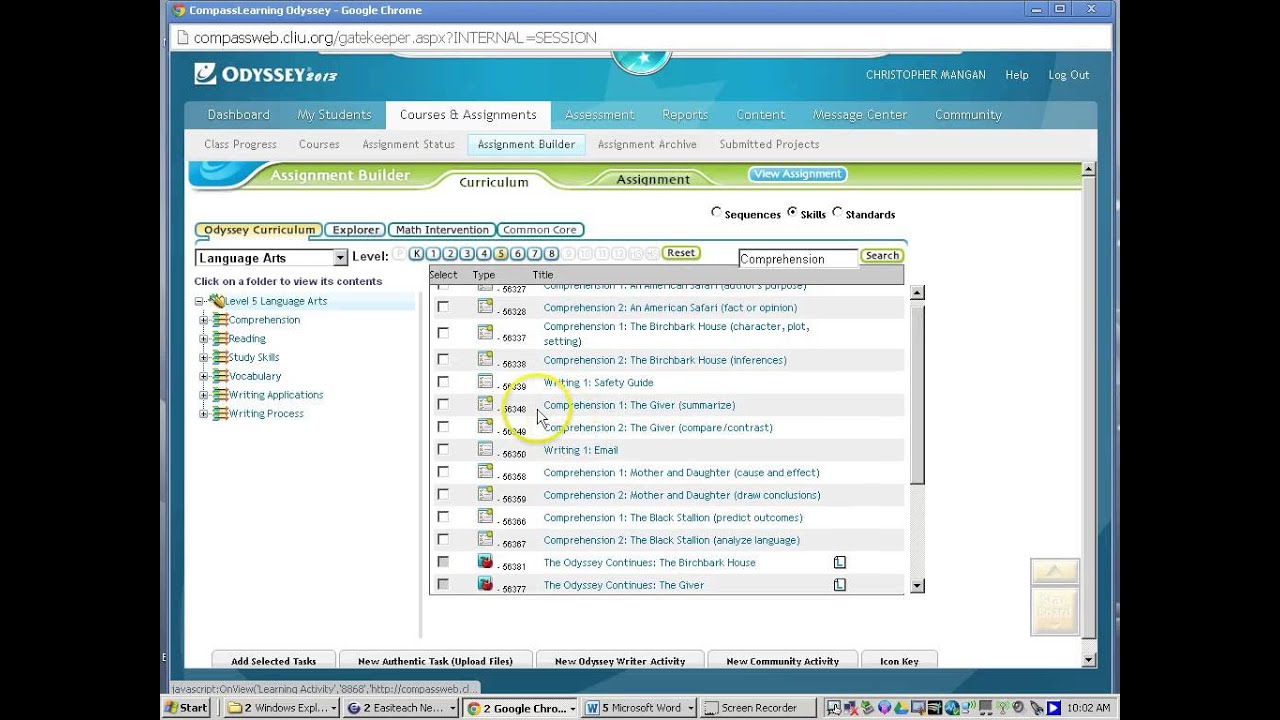The image size is (1280, 720).
Task: Open the Reports tab
Action: [685, 115]
